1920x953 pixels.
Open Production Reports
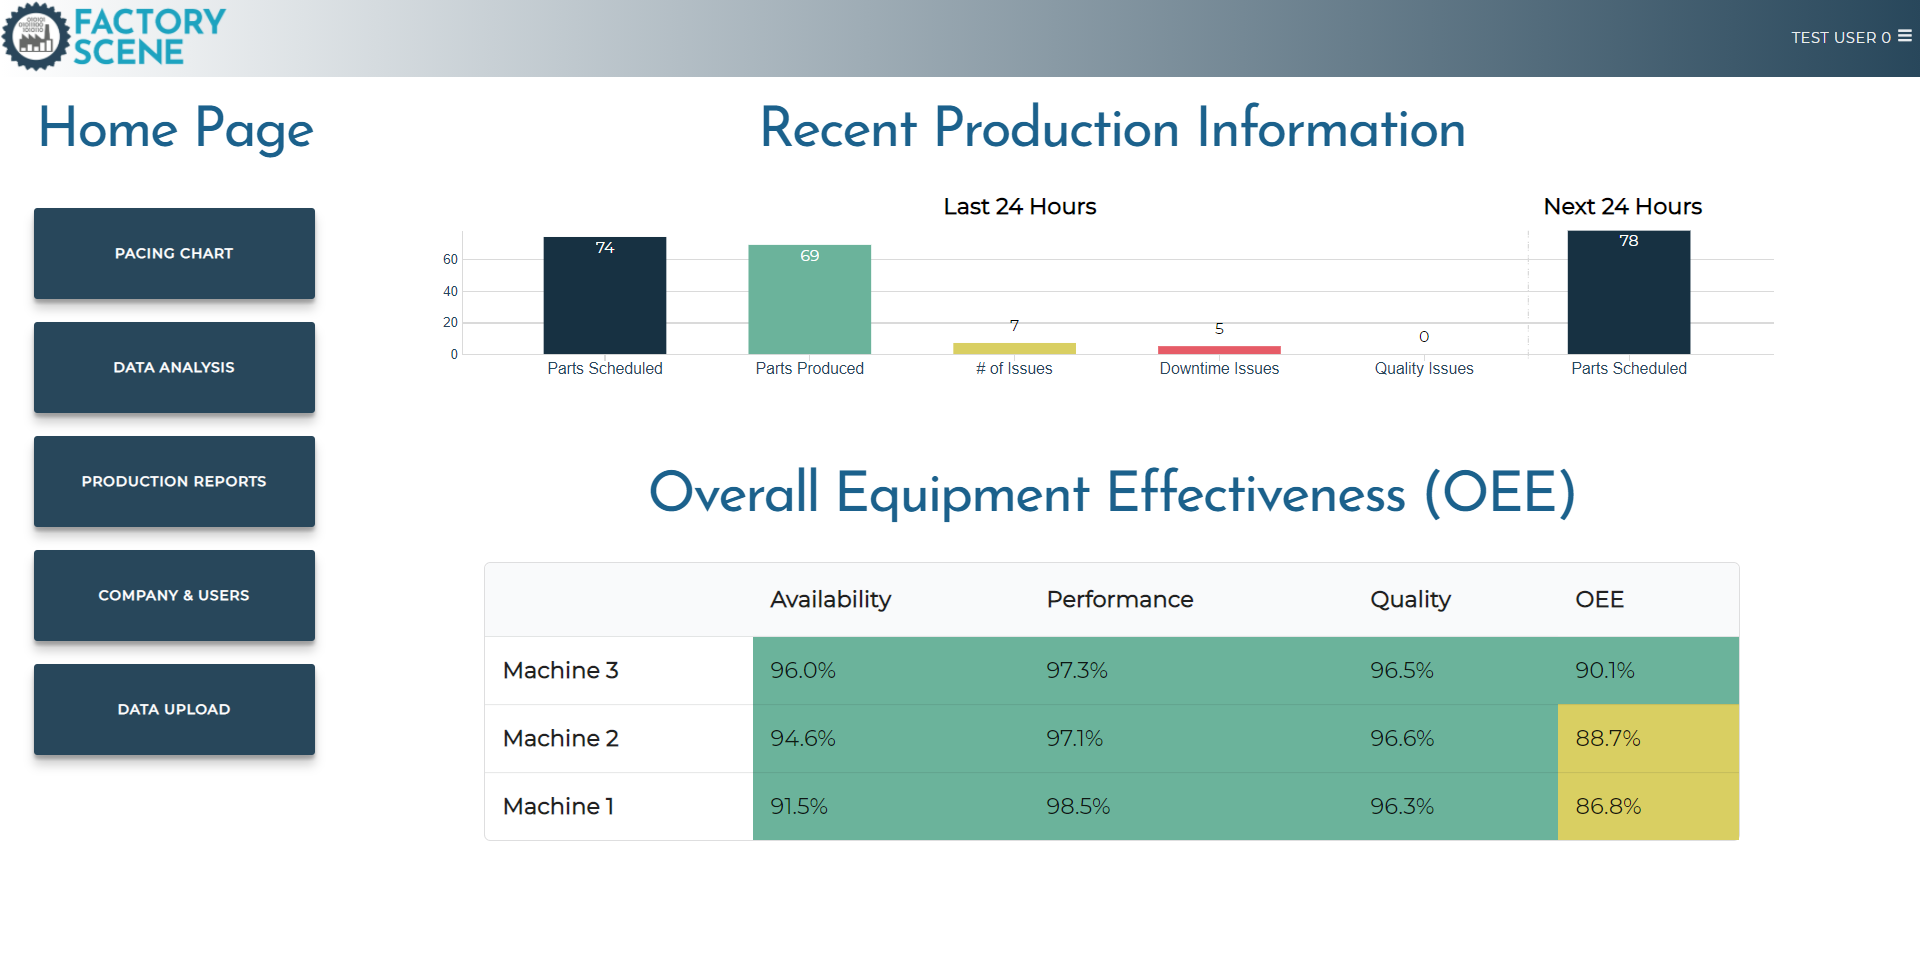(174, 481)
